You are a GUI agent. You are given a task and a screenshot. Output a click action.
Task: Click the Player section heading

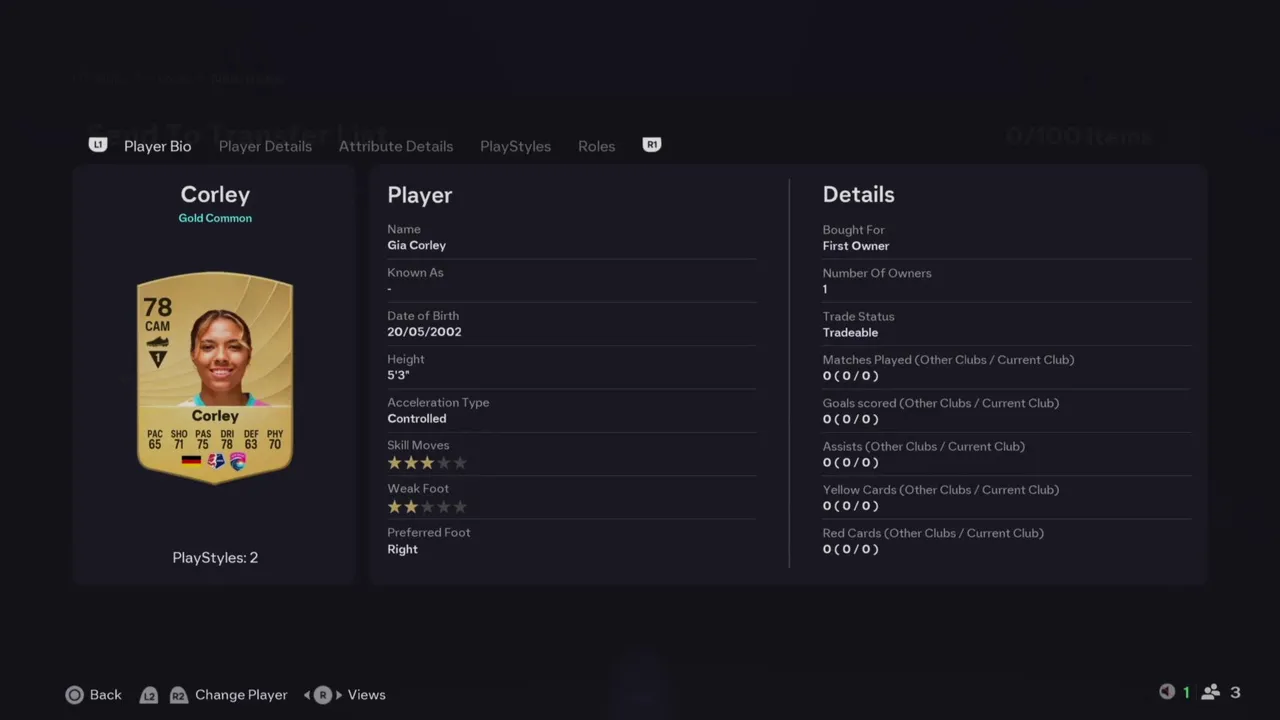(x=420, y=196)
